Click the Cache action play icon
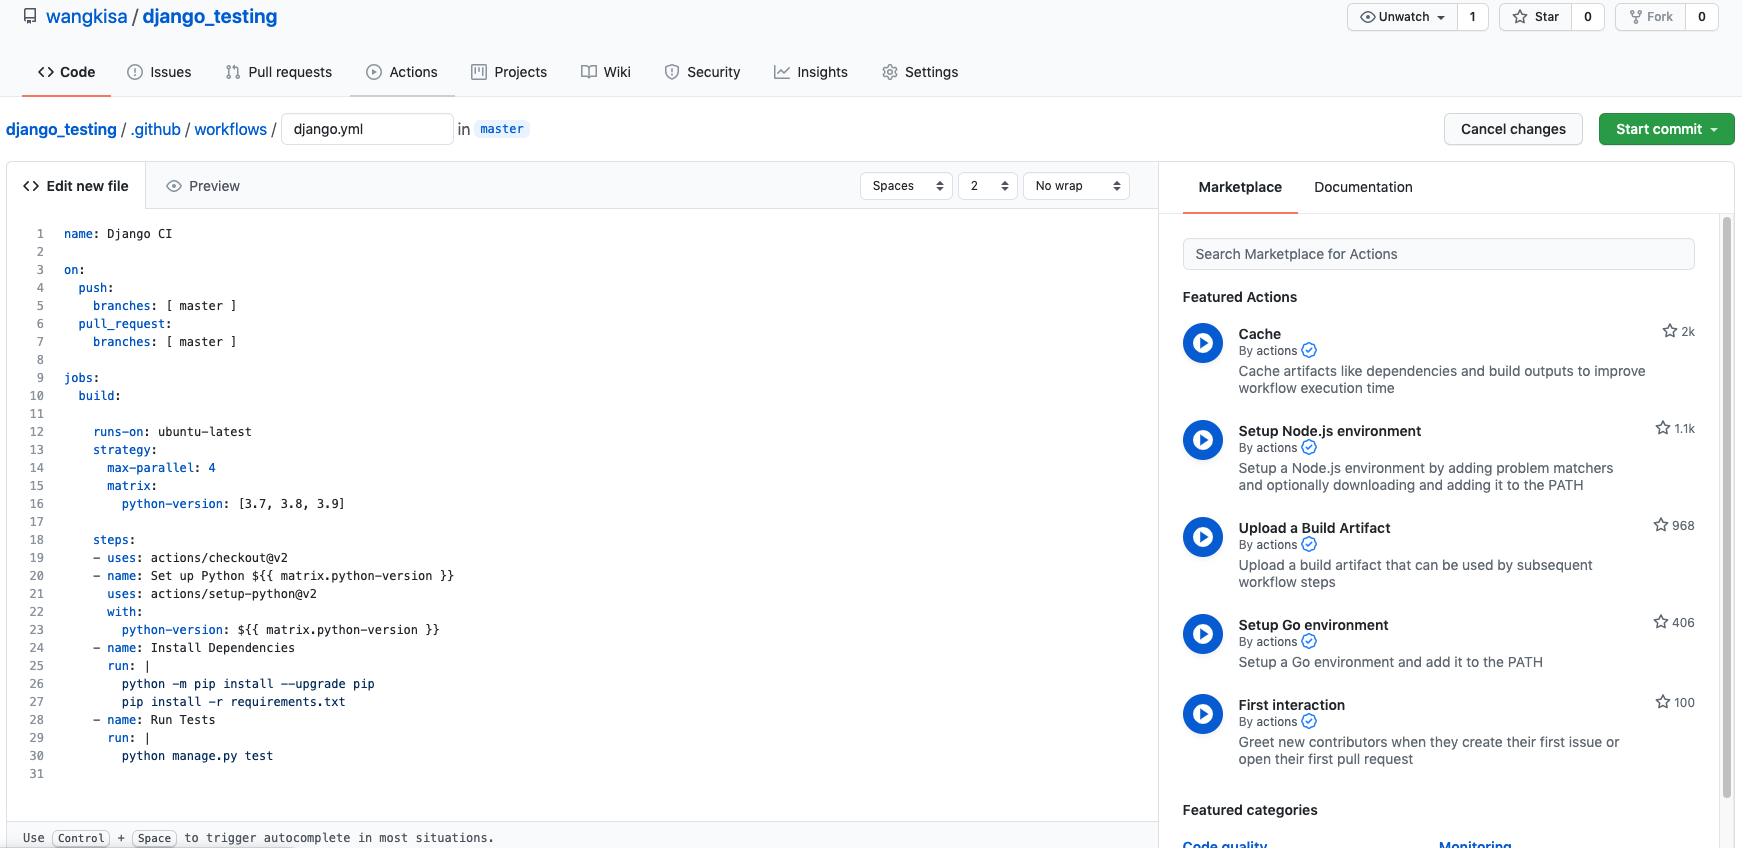Viewport: 1742px width, 848px height. click(x=1202, y=343)
